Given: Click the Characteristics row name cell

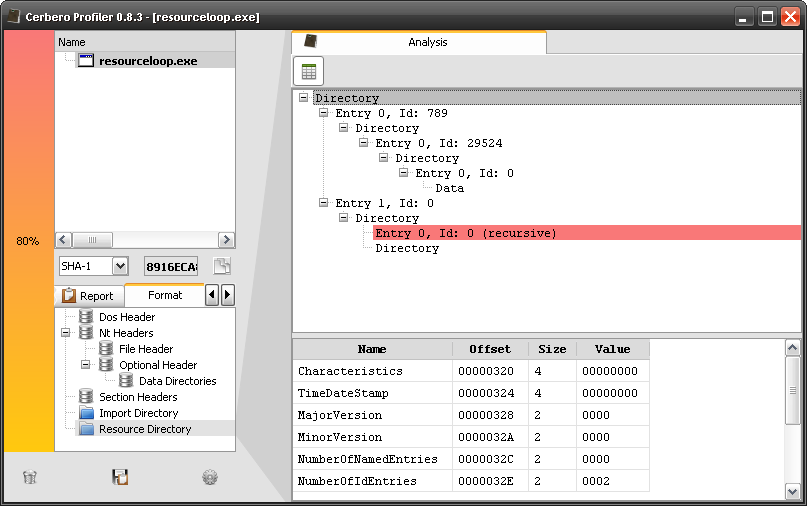Looking at the screenshot, I should [373, 371].
